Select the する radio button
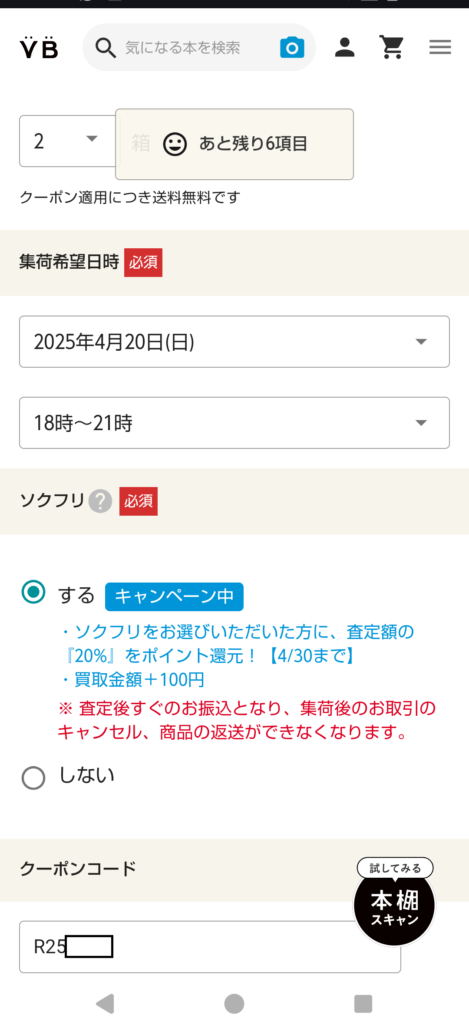This screenshot has width=469, height=1024. [33, 593]
